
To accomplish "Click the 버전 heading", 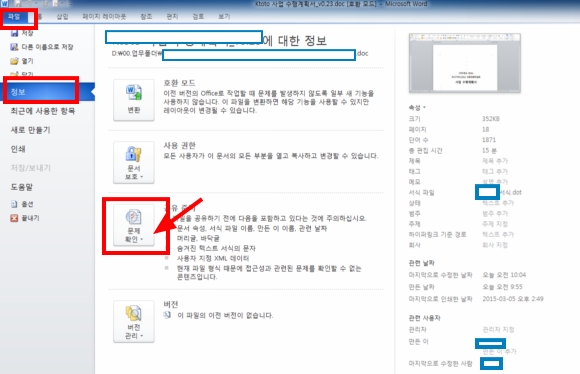I will (171, 304).
